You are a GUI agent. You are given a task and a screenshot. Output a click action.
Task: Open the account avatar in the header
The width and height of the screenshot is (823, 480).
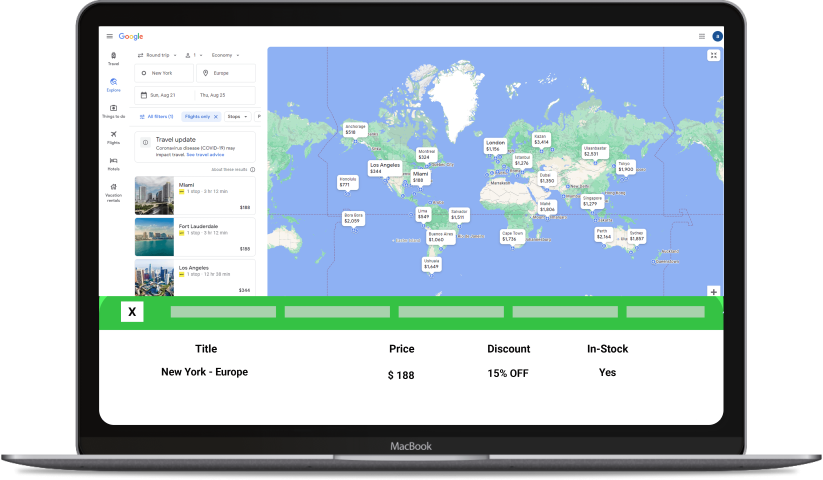point(717,36)
